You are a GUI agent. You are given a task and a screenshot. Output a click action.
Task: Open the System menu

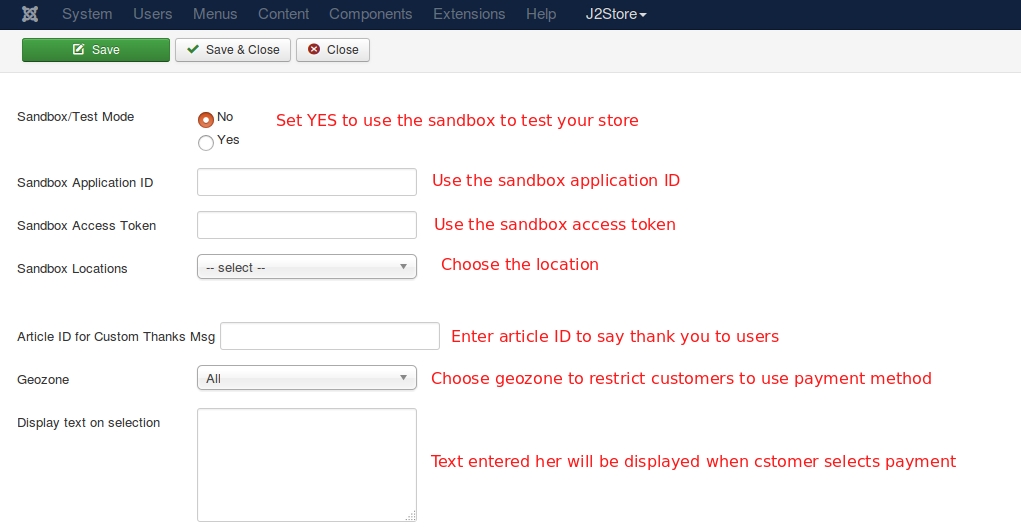point(87,14)
